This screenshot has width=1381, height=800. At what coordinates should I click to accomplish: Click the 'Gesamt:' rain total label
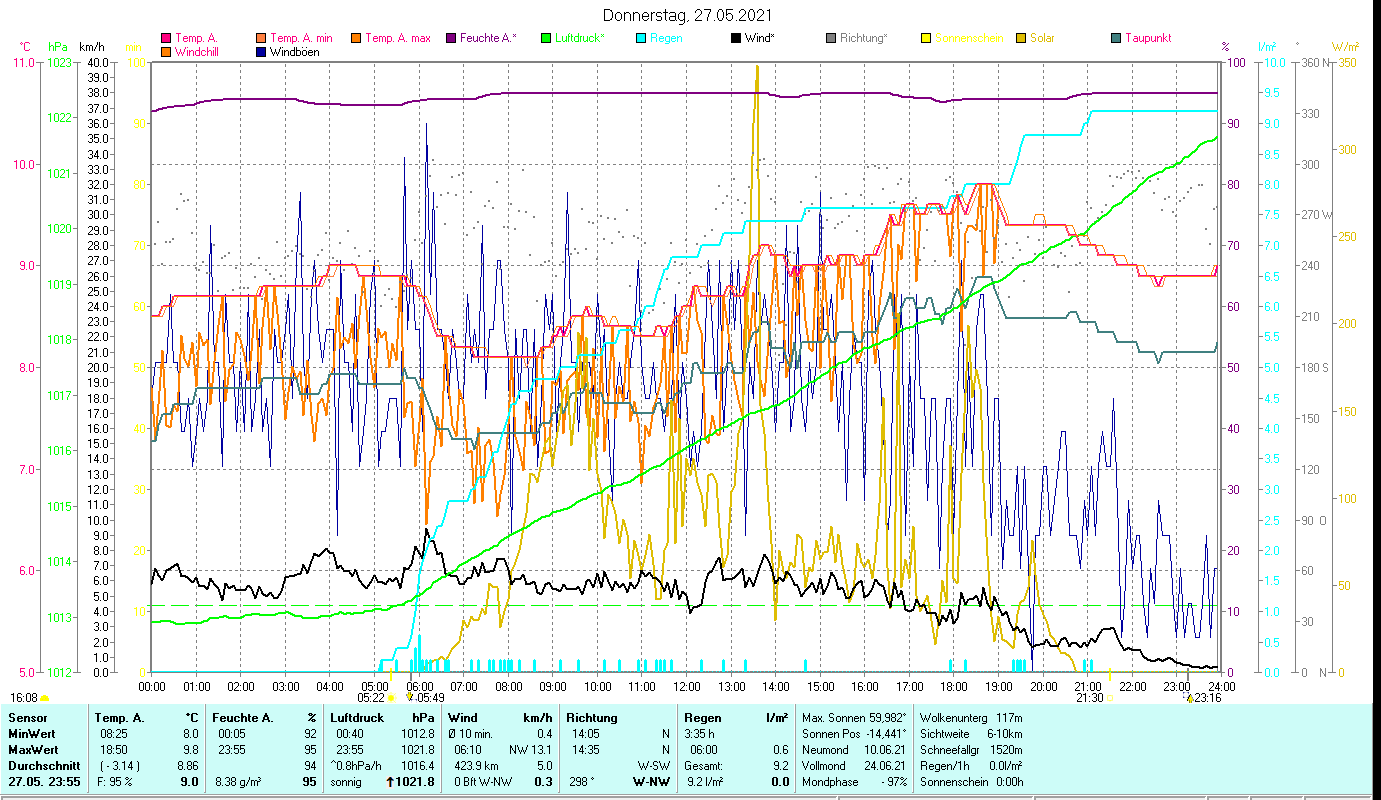[x=703, y=765]
